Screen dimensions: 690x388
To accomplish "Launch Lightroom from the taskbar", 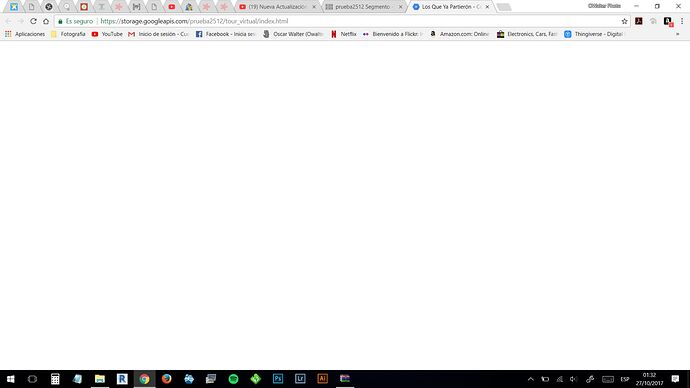I will [x=300, y=379].
